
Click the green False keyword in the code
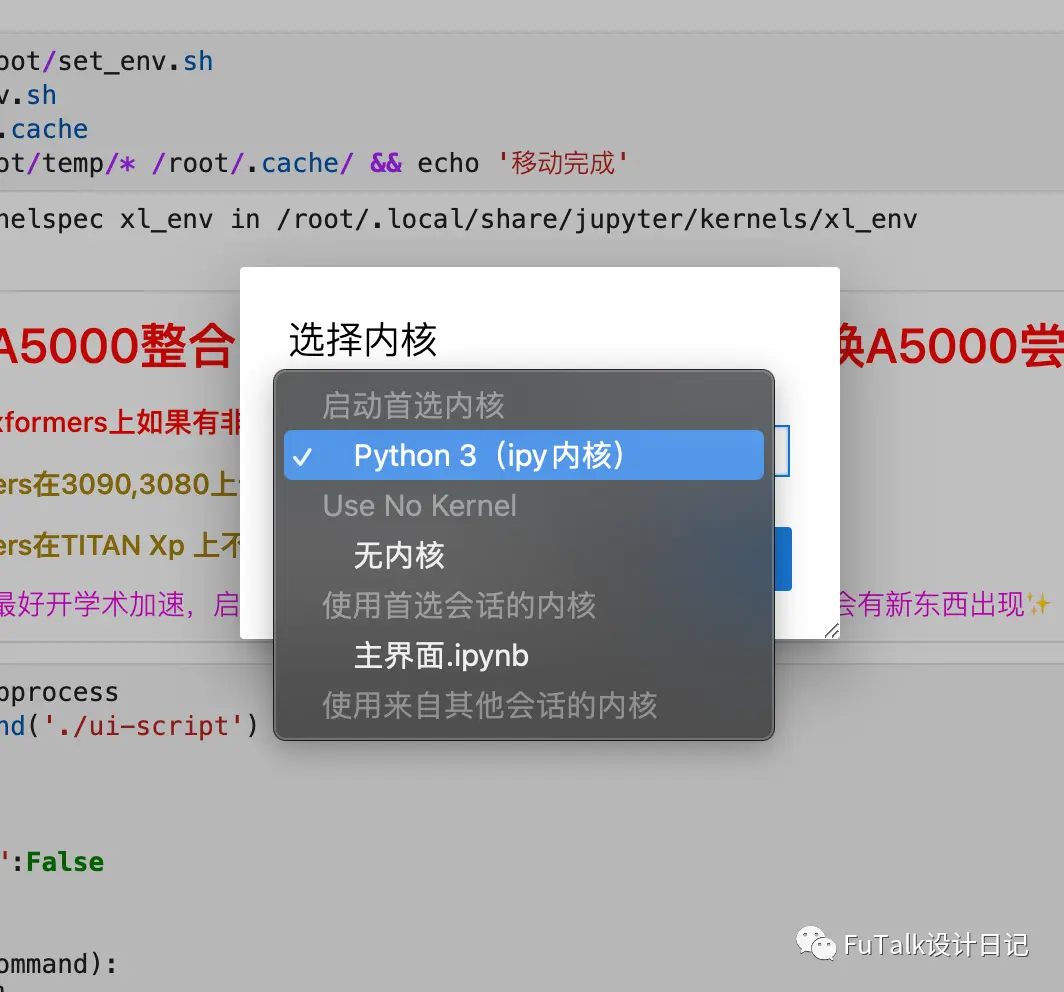[x=64, y=862]
